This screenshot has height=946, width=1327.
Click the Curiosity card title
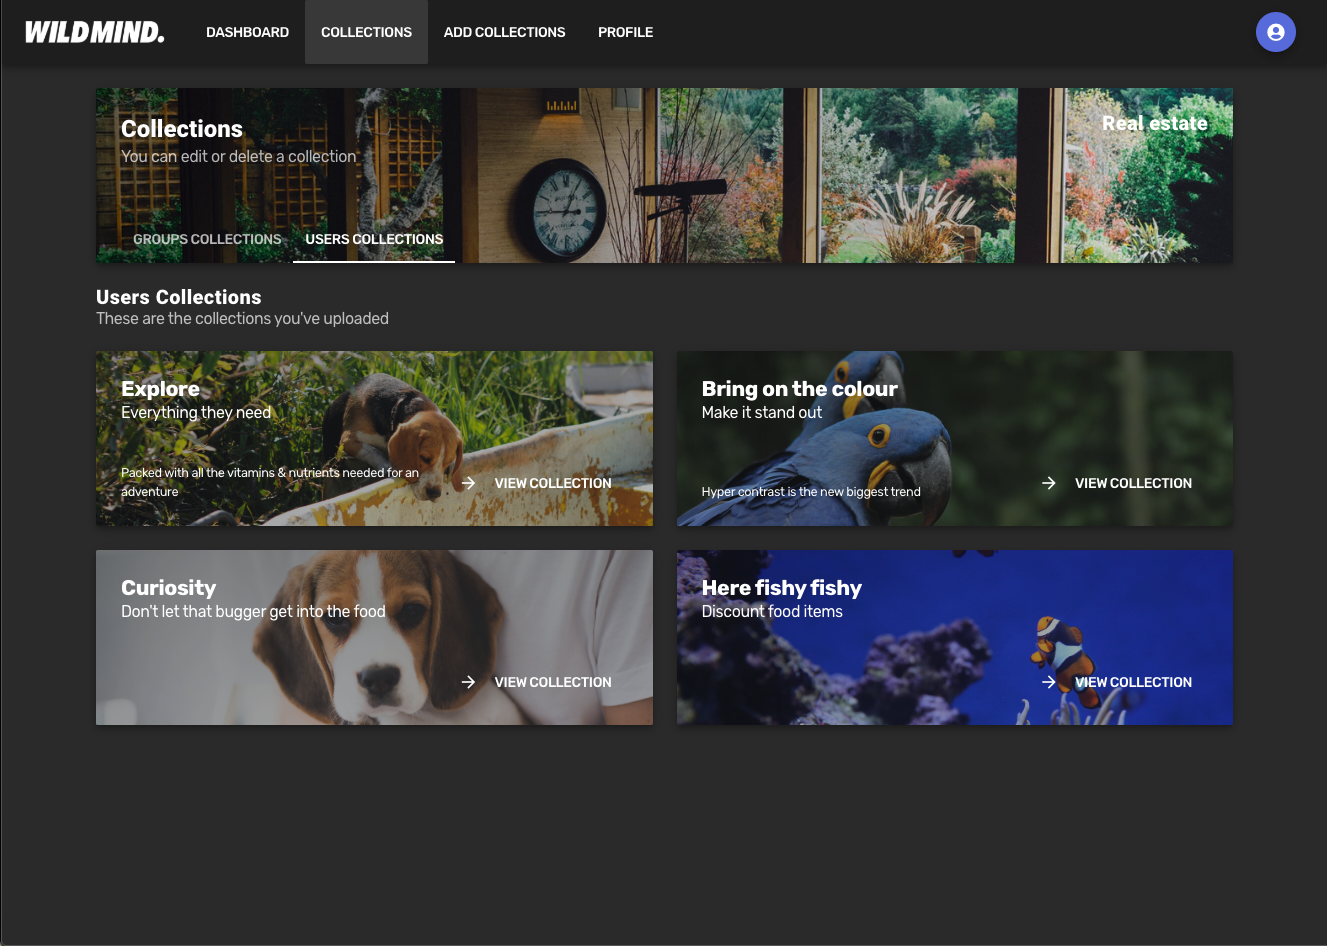(x=168, y=588)
